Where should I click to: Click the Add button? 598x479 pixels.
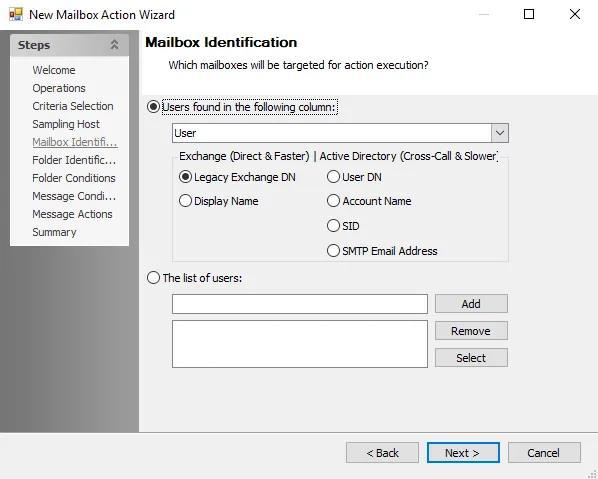[x=471, y=304]
